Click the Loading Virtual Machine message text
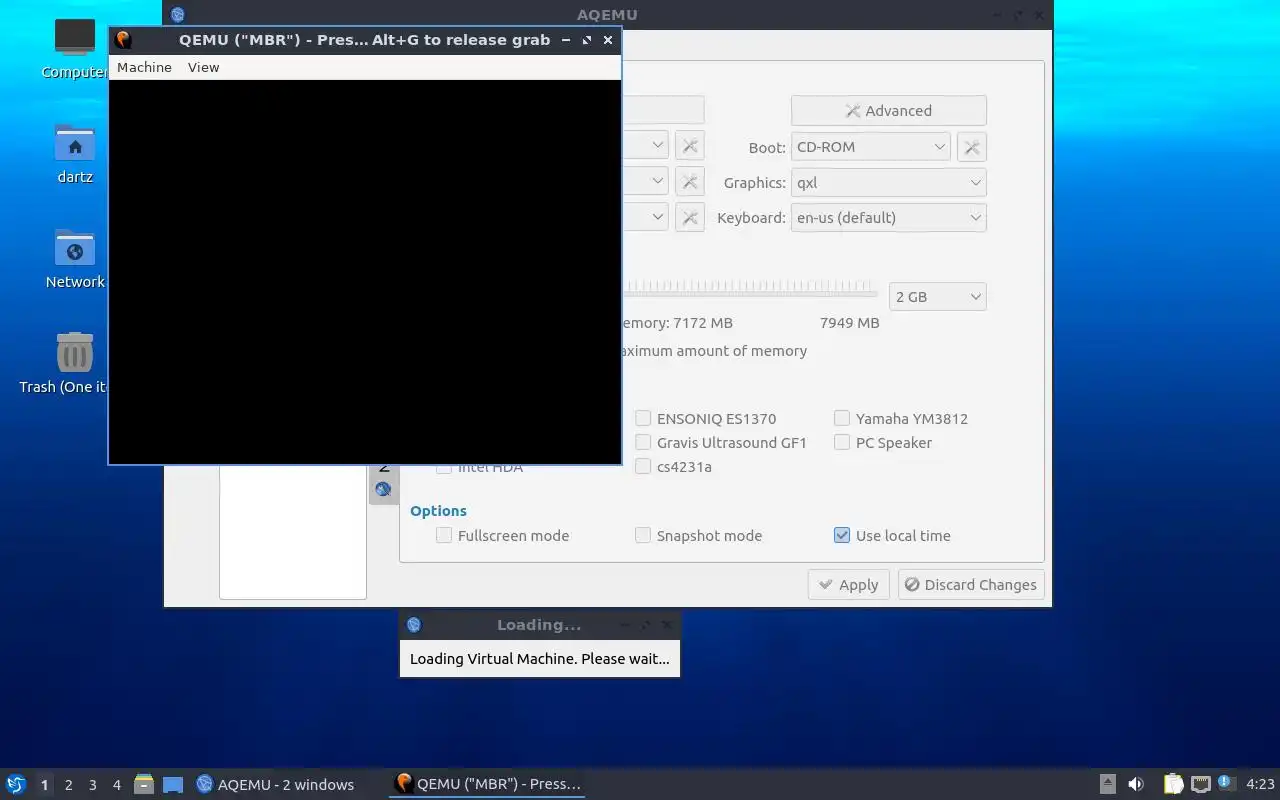The width and height of the screenshot is (1280, 800). coord(540,659)
